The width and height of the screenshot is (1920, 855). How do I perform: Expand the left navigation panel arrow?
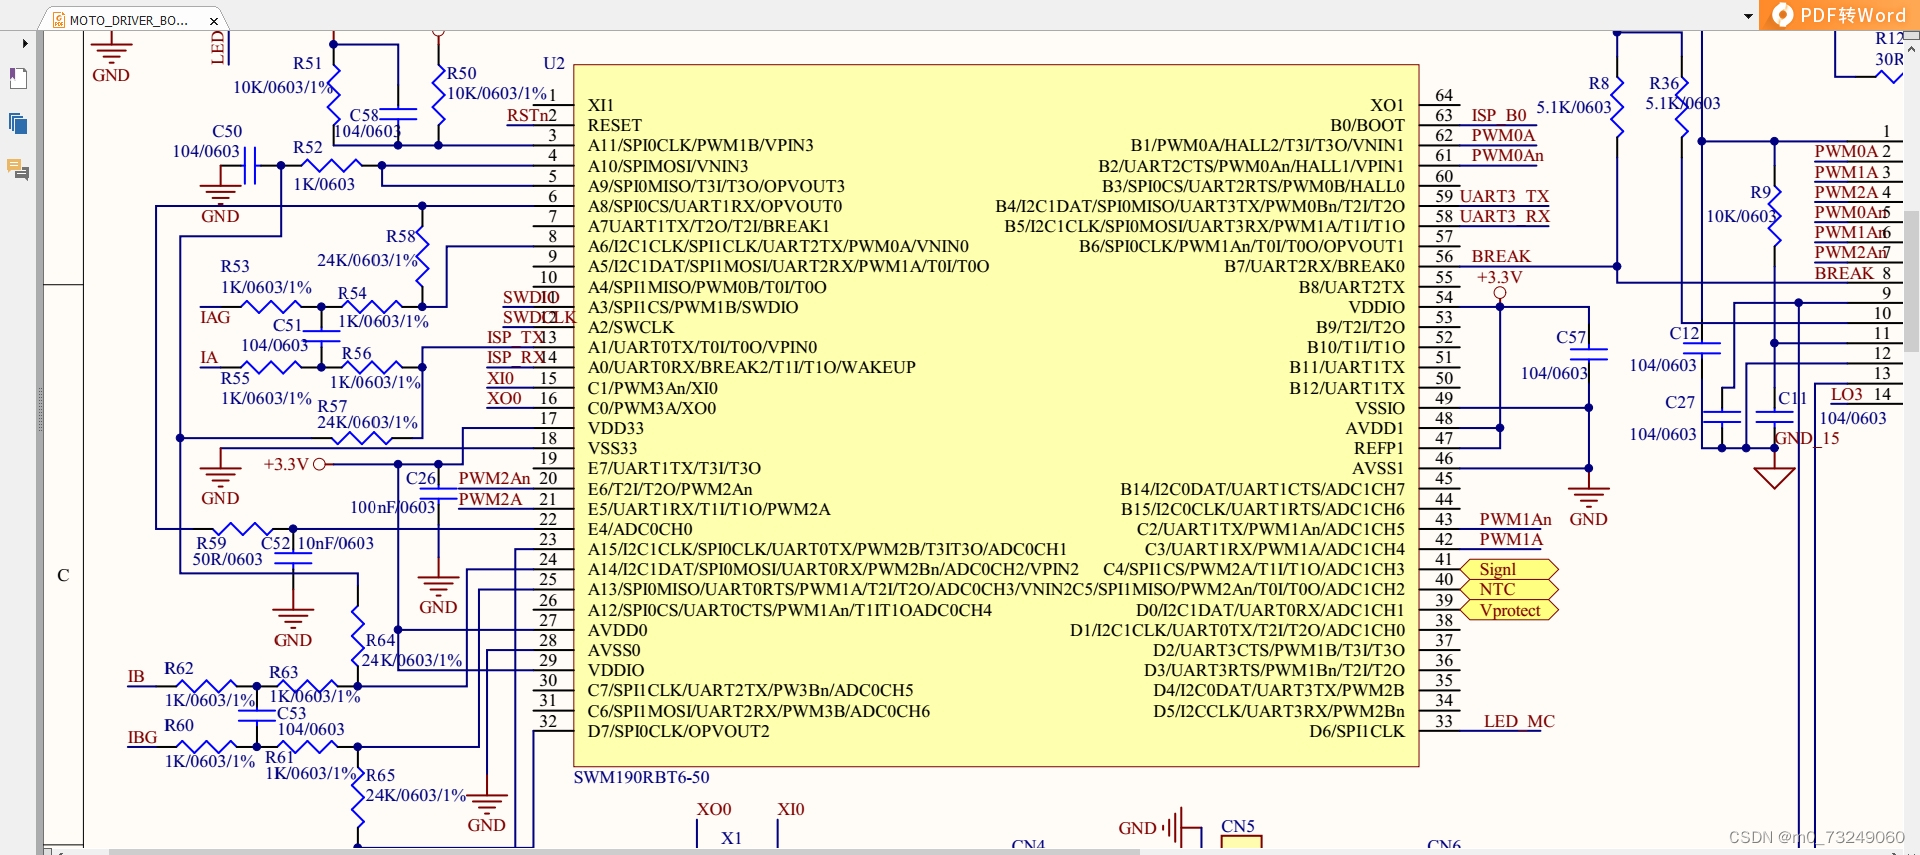point(25,43)
